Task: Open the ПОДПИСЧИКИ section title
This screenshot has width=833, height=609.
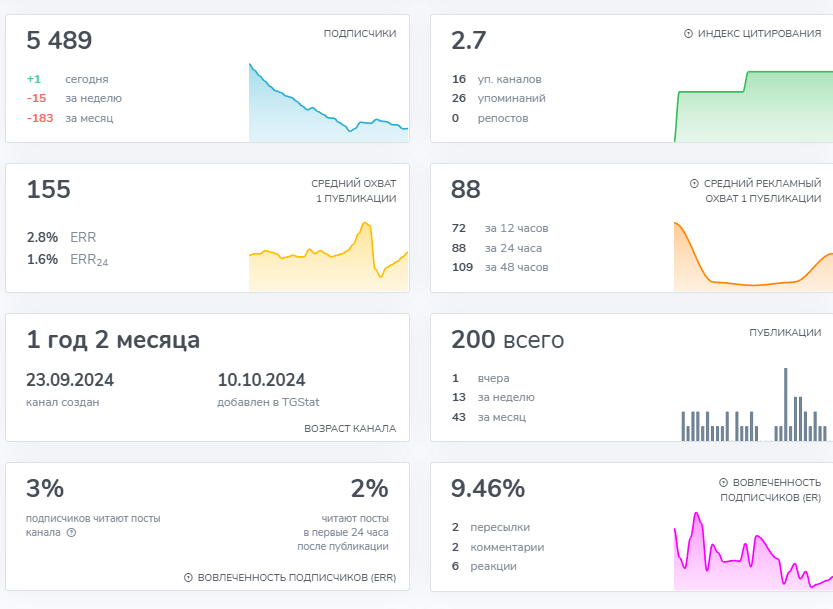Action: pos(359,34)
